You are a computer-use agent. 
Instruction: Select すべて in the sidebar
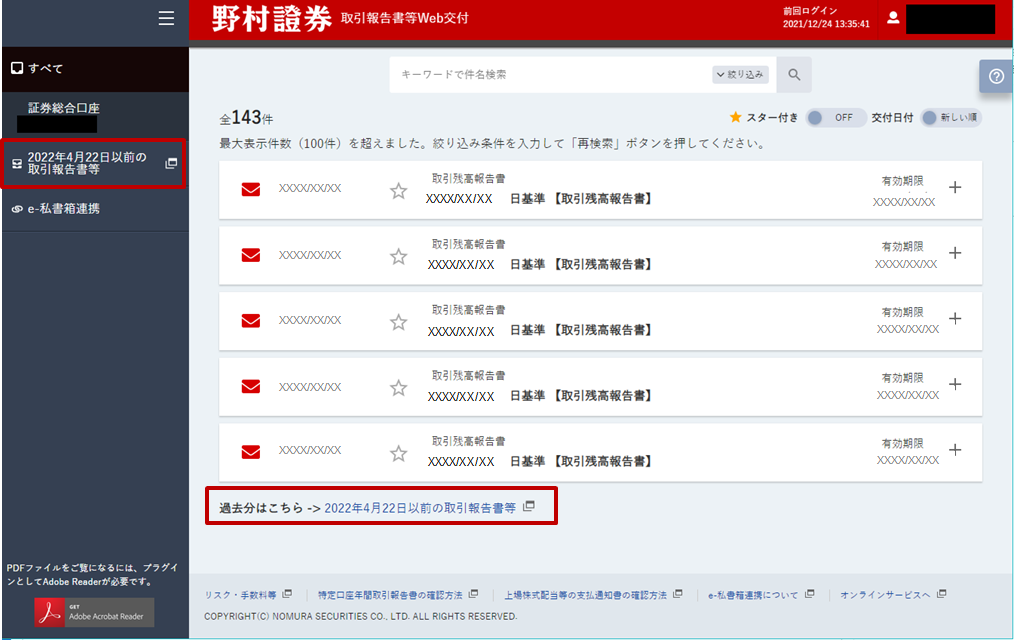96,69
